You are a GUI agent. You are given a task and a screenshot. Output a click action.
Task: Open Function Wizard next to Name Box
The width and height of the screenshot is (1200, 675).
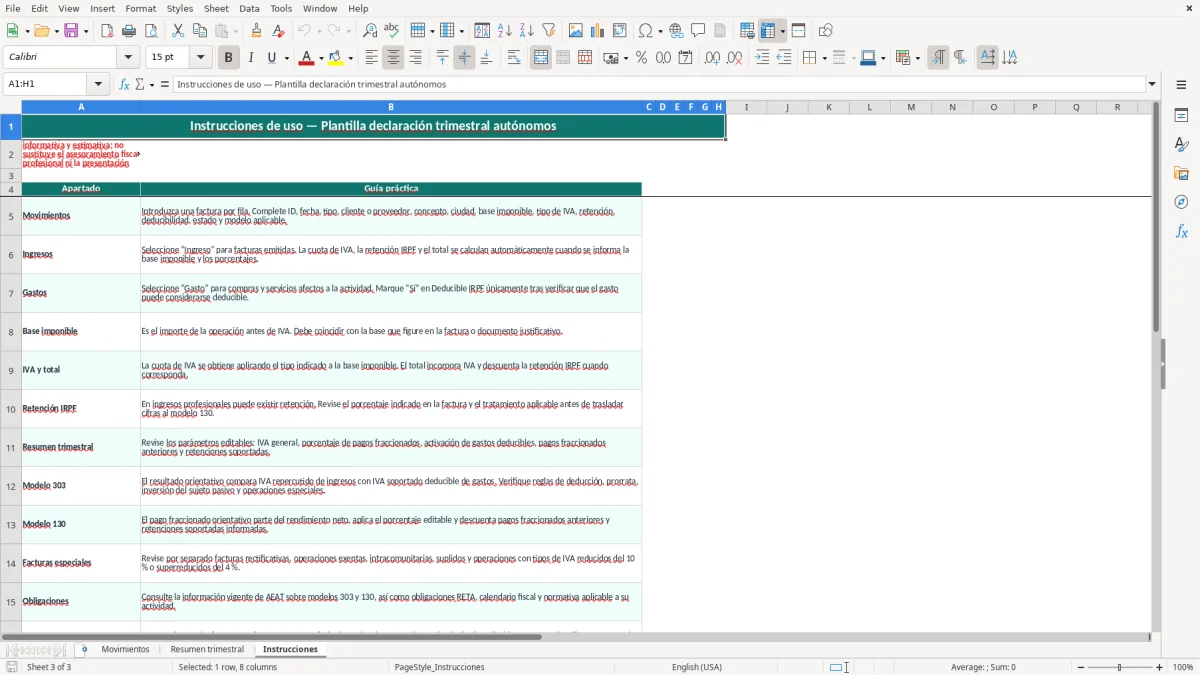pyautogui.click(x=125, y=84)
